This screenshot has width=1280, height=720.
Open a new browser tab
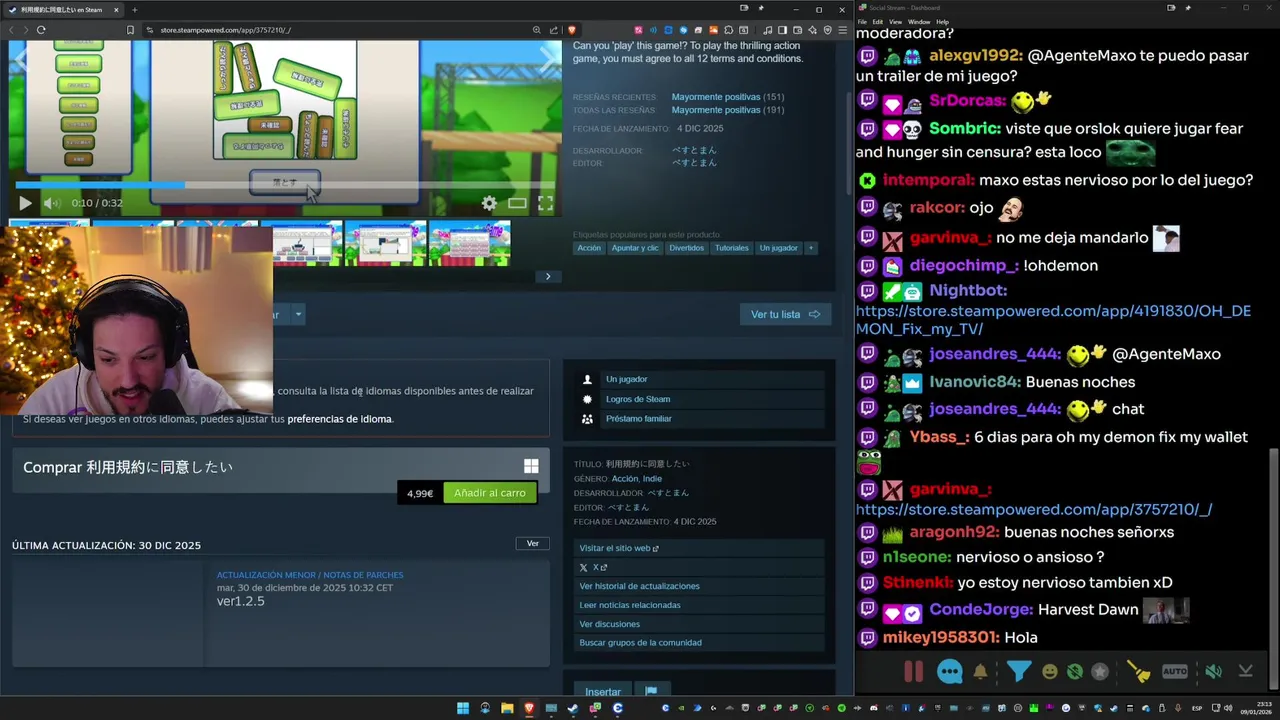(x=134, y=9)
